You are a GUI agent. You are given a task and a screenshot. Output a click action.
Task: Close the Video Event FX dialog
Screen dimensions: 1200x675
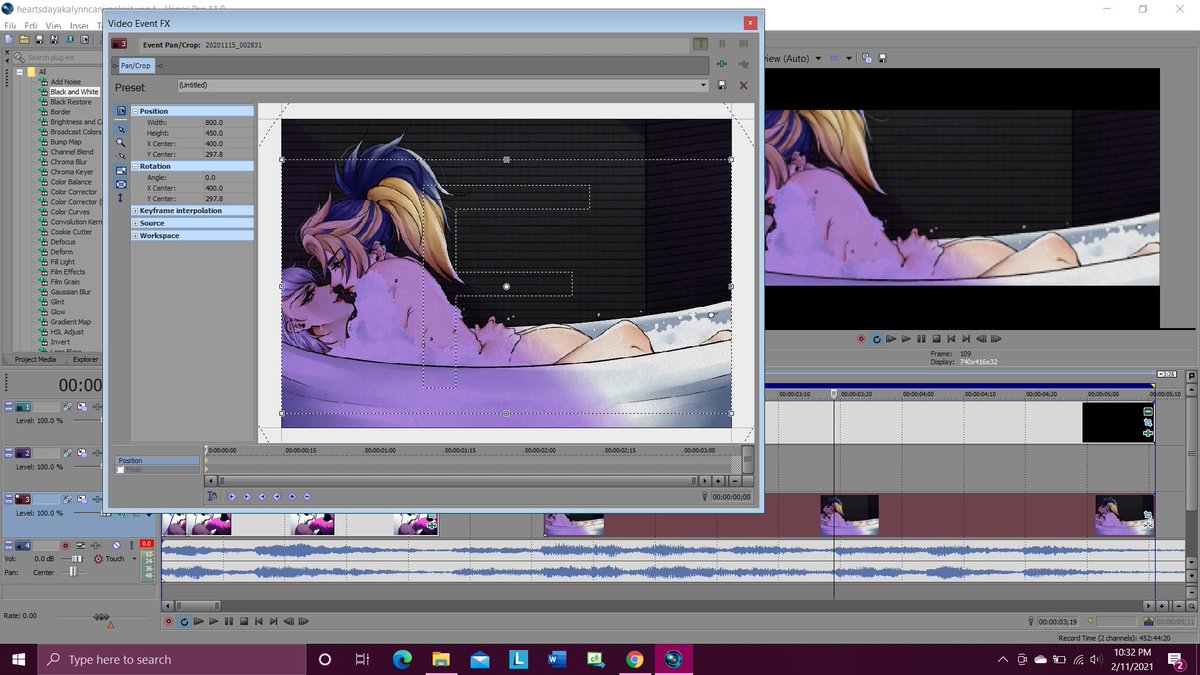(x=749, y=23)
